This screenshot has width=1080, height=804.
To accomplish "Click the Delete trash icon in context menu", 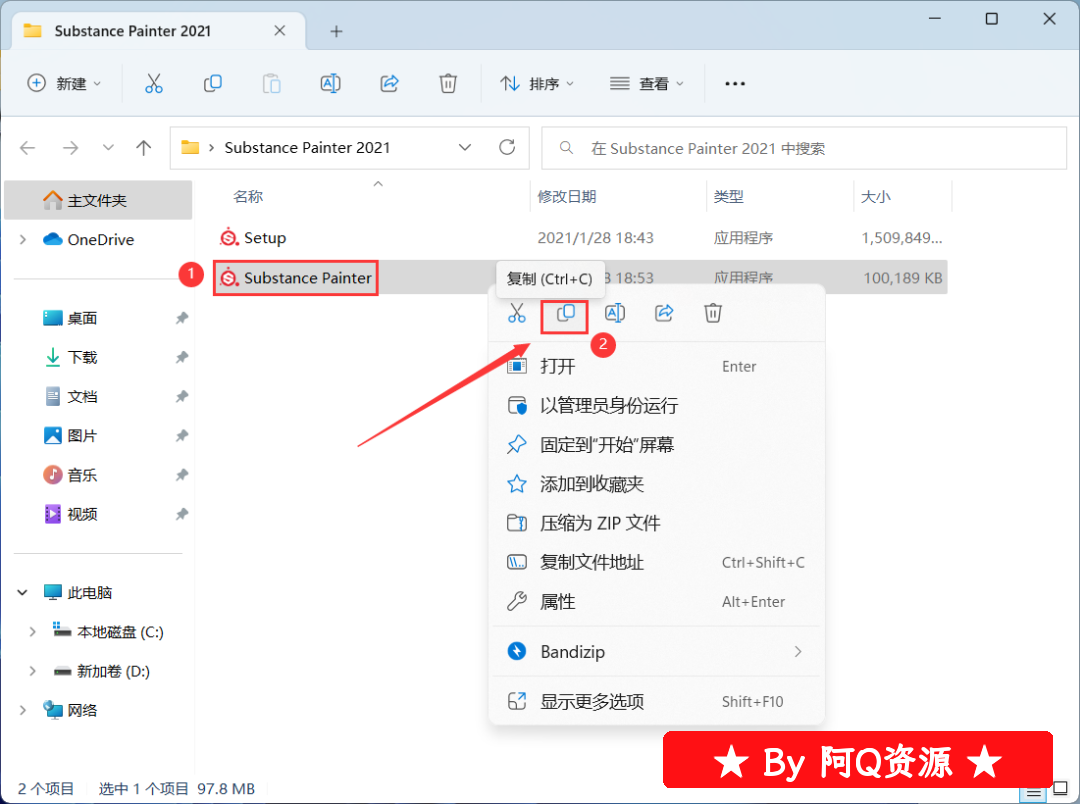I will 713,313.
